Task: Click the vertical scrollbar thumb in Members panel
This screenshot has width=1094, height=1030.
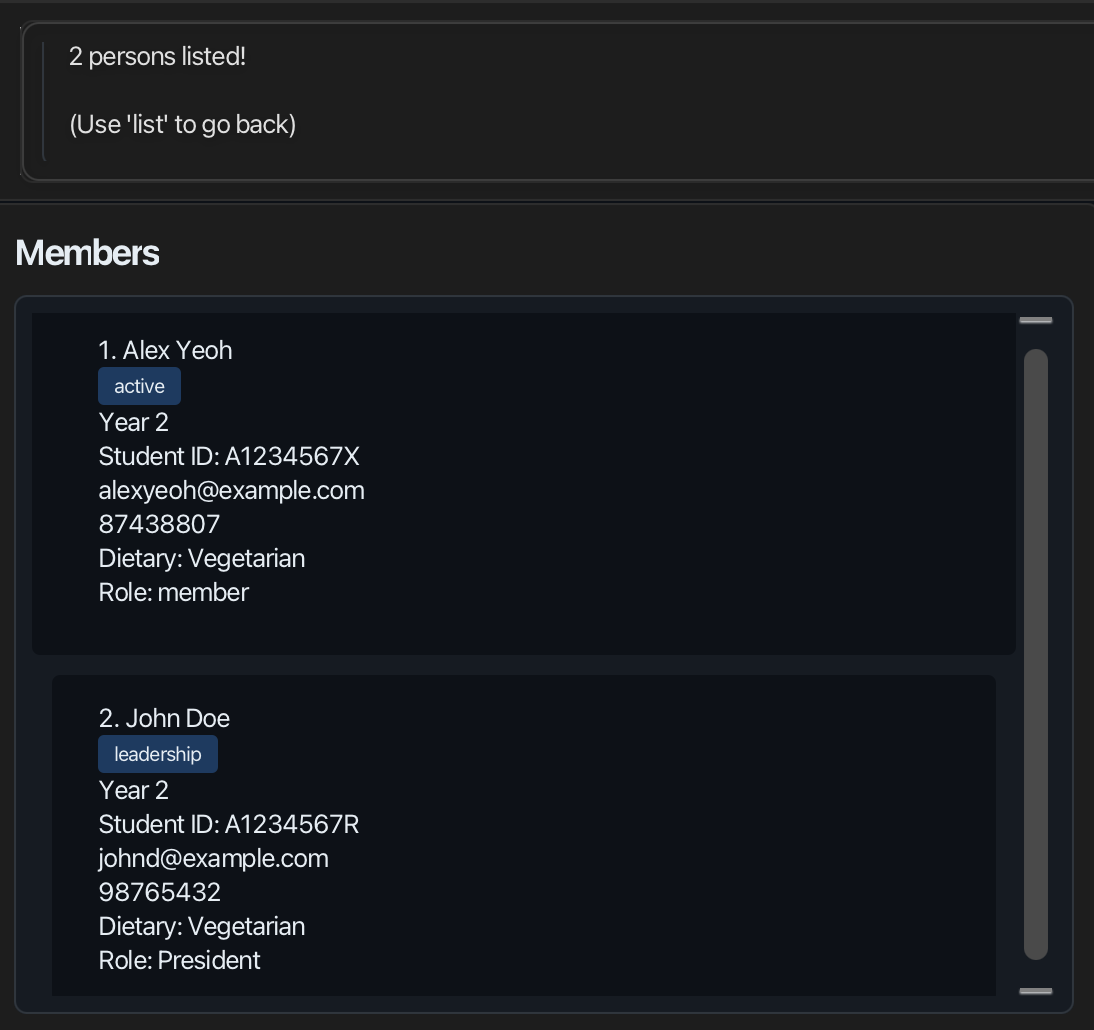Action: click(1035, 655)
